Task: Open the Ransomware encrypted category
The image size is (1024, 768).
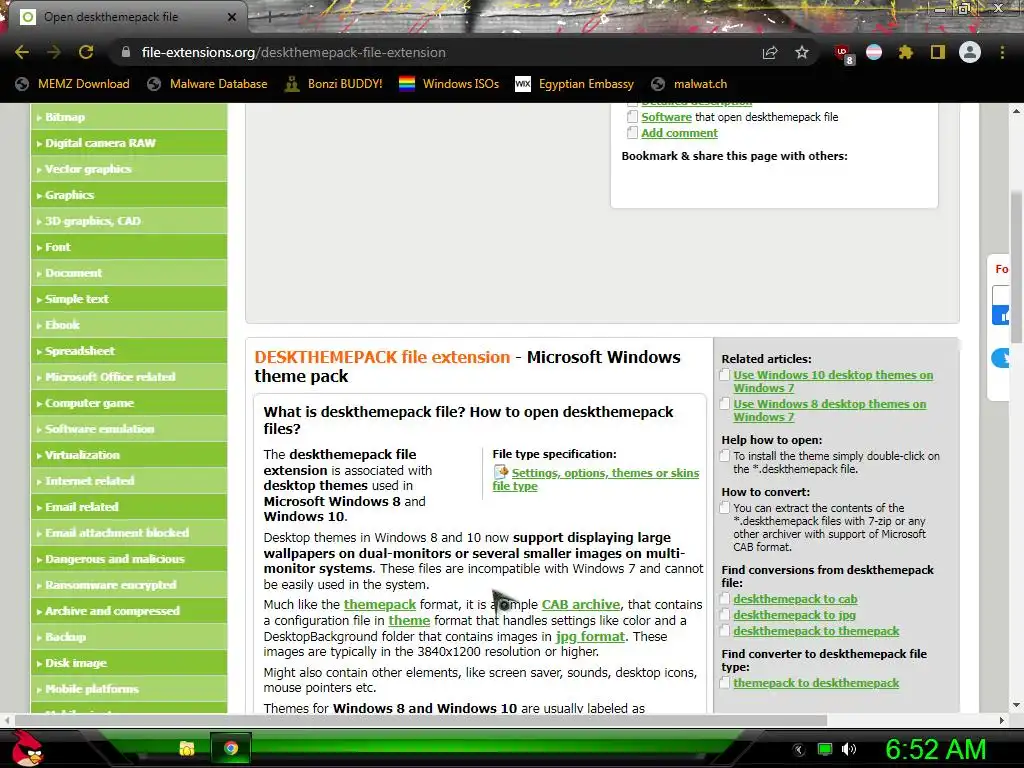Action: [x=129, y=584]
